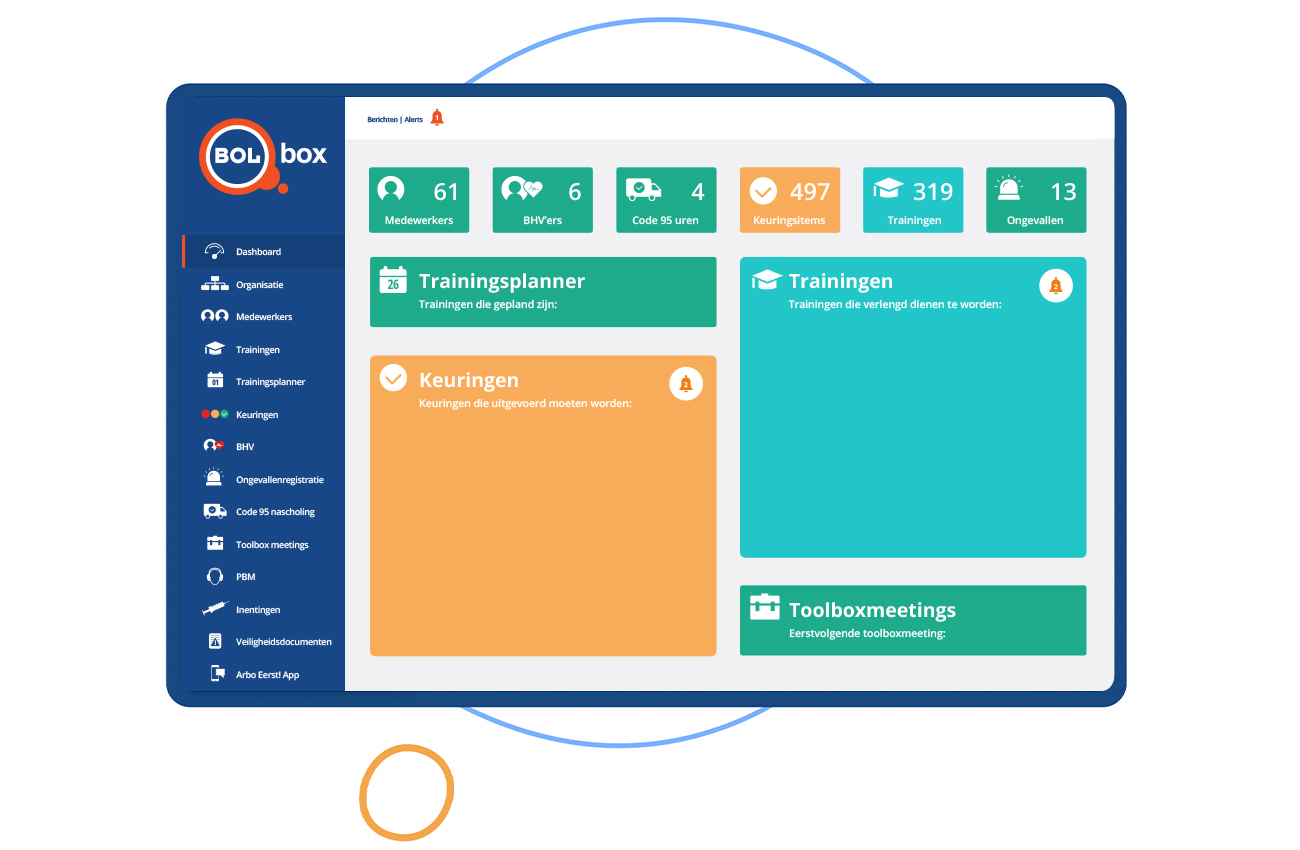Screen dimensions: 1300x850
Task: Open the 319 Trainingen stat tile
Action: 913,200
